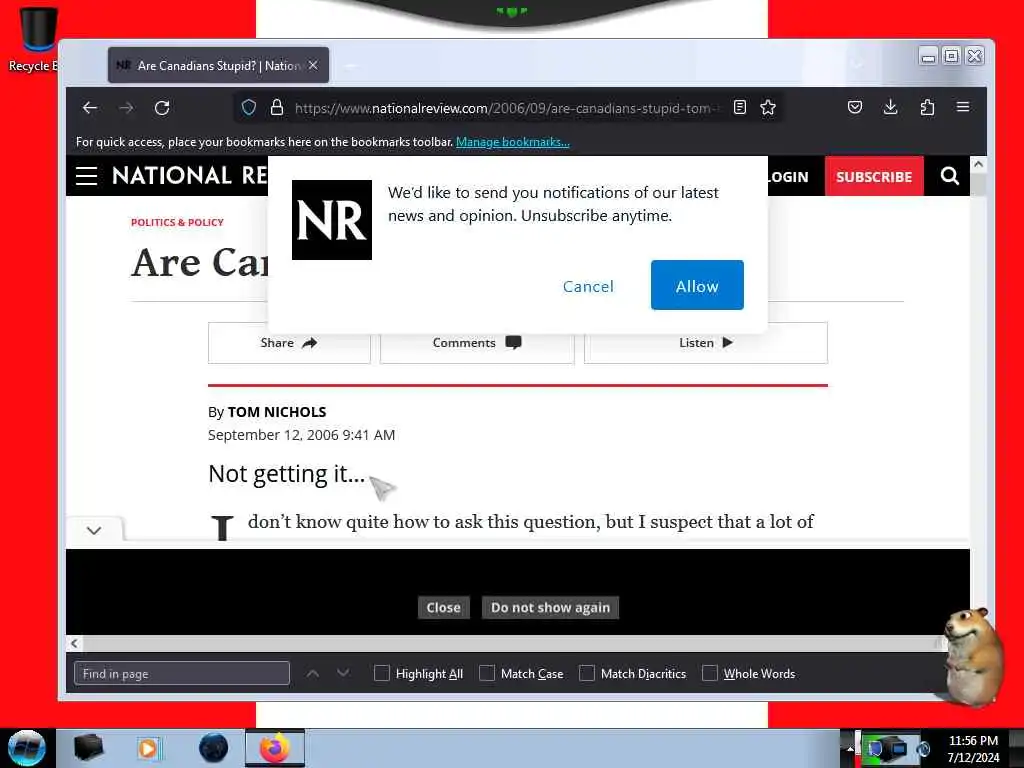Open the downloads panel
1024x768 pixels.
coord(890,107)
